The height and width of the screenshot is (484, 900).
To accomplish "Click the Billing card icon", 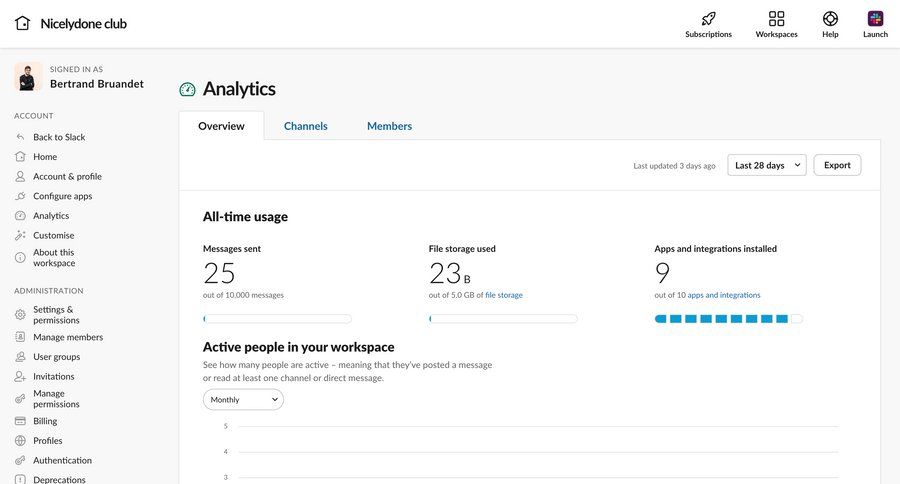I will click(x=20, y=421).
